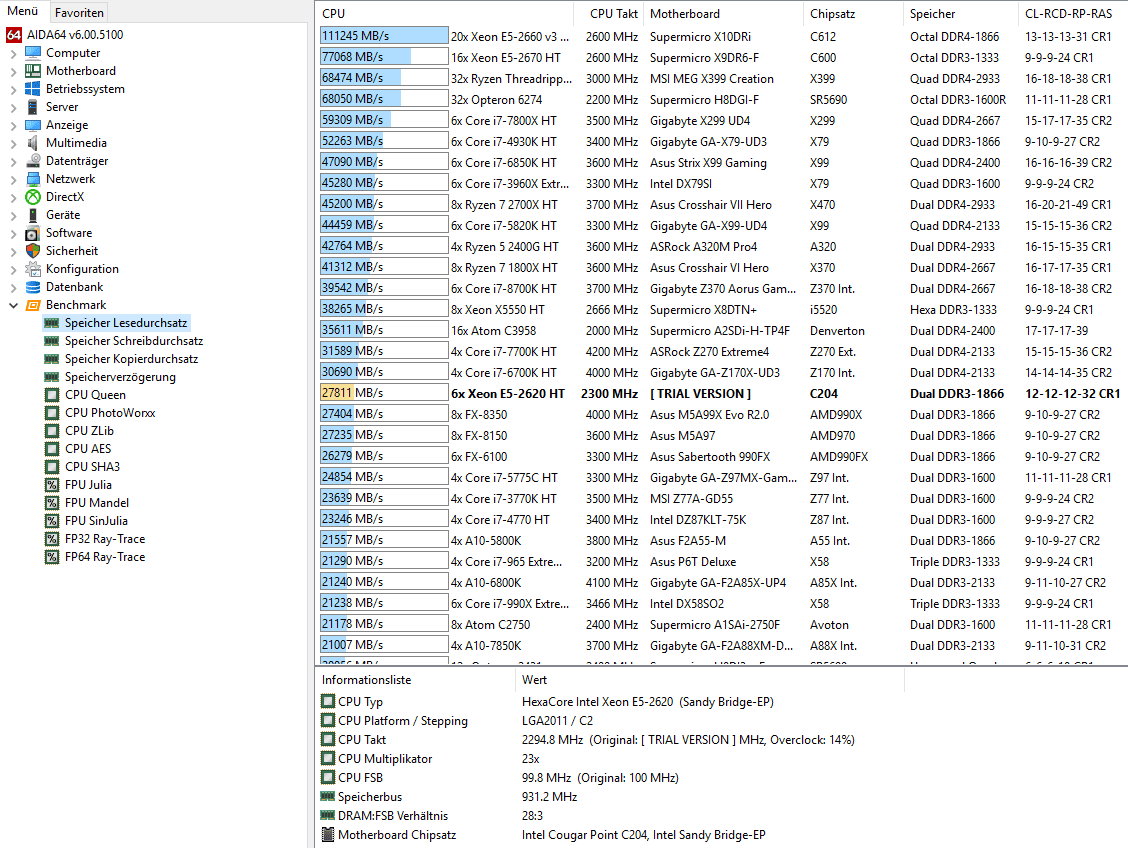This screenshot has width=1128, height=848.
Task: Switch to the Menü tab
Action: click(22, 12)
